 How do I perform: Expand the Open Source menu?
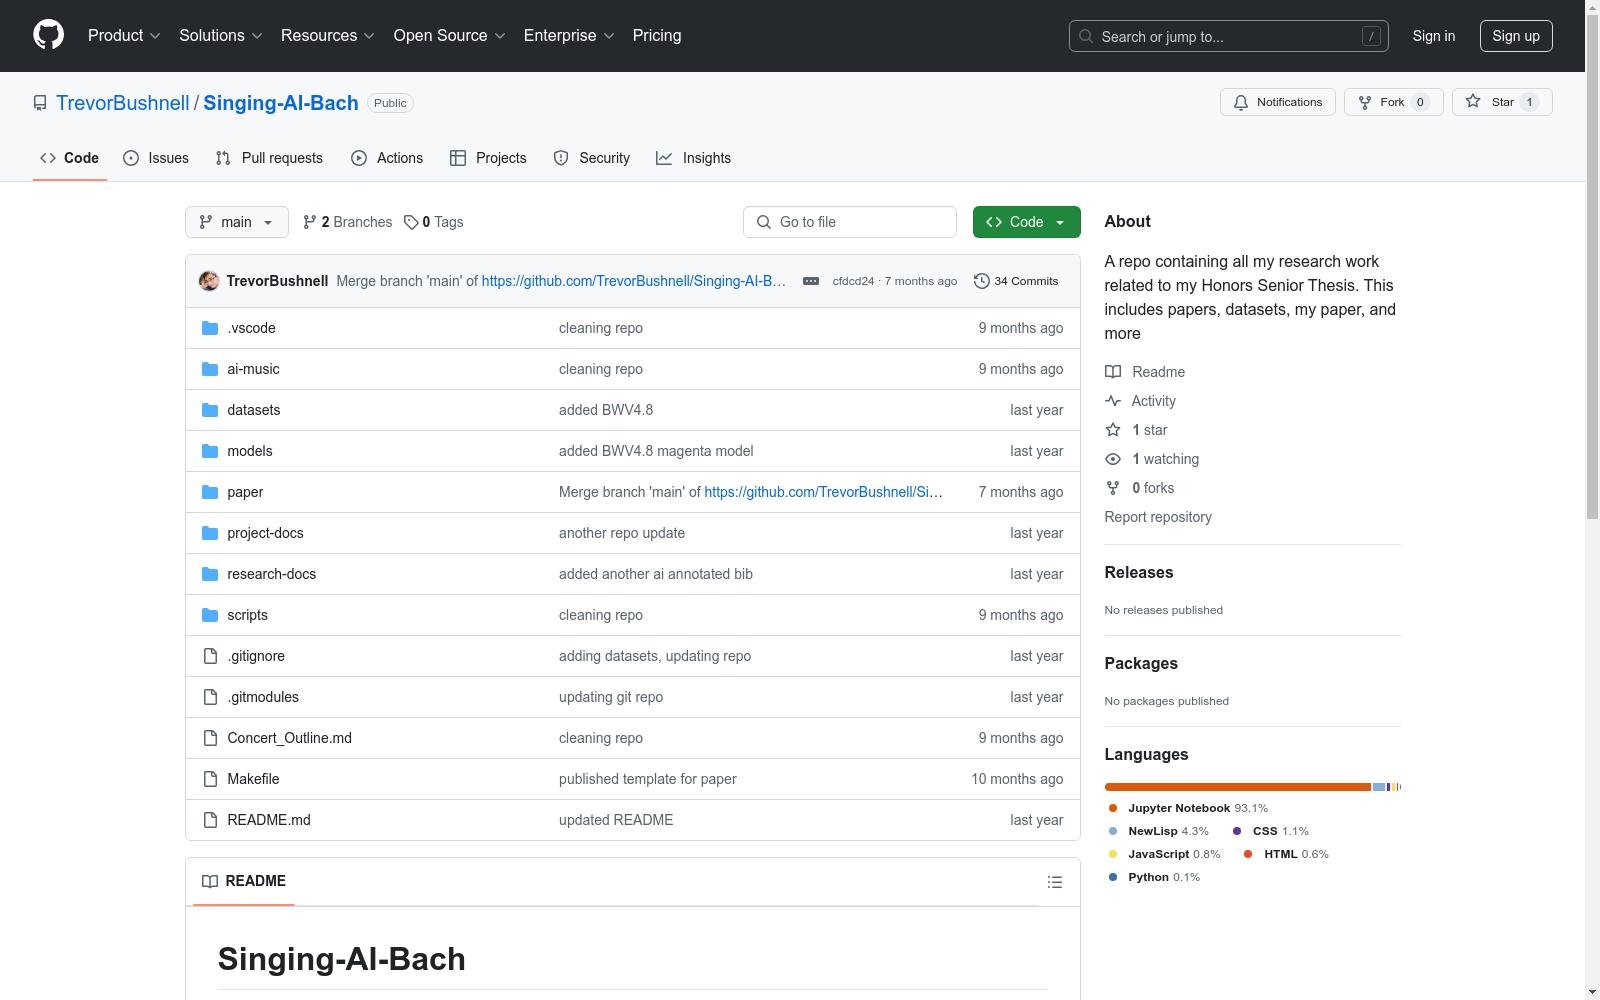coord(449,35)
